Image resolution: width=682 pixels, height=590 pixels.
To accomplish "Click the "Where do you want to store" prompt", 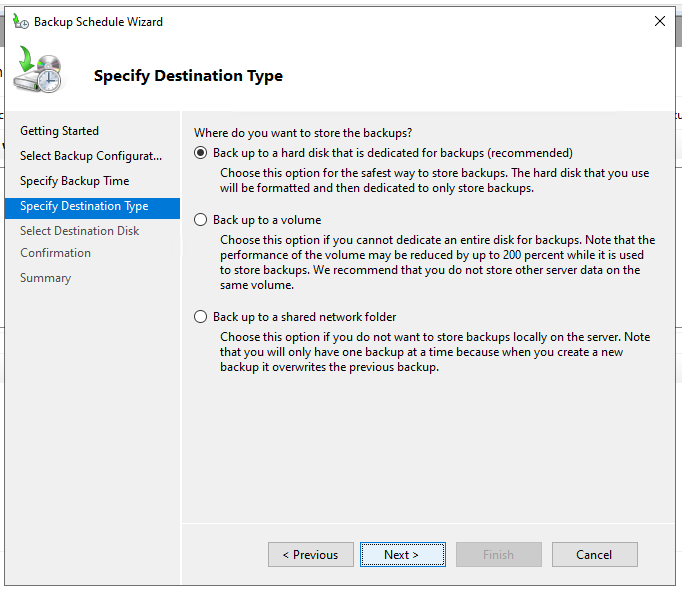I will point(303,132).
